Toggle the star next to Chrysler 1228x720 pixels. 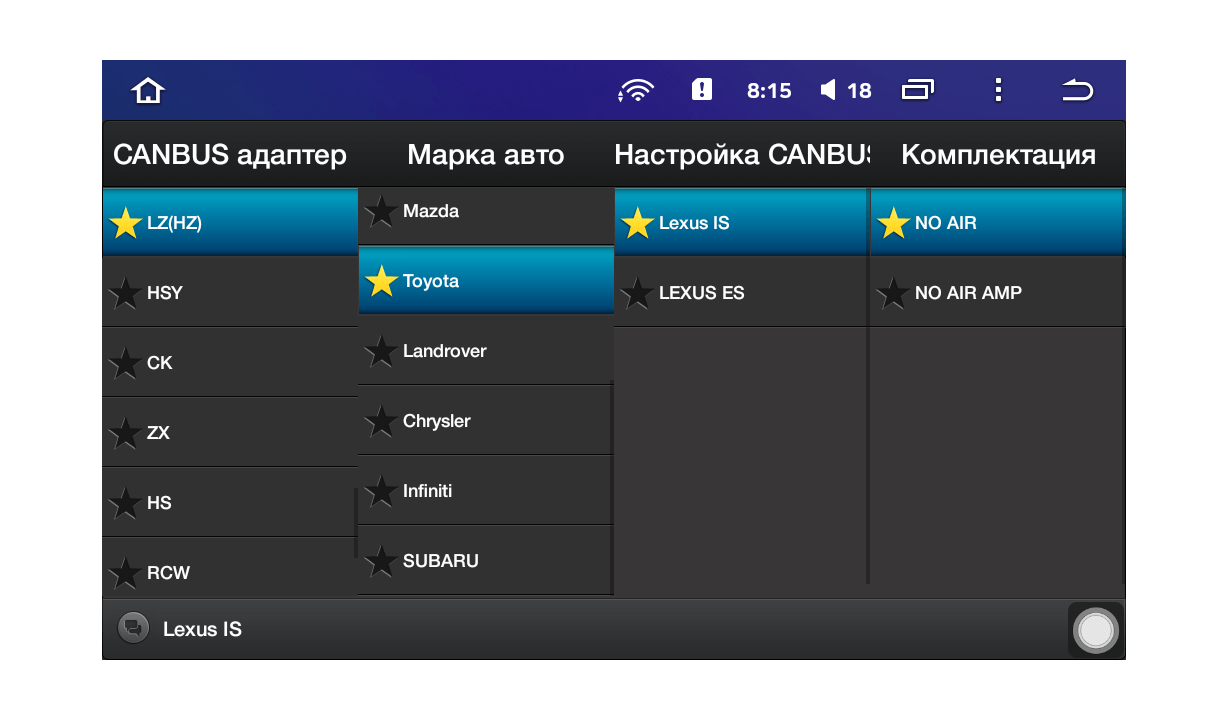381,421
